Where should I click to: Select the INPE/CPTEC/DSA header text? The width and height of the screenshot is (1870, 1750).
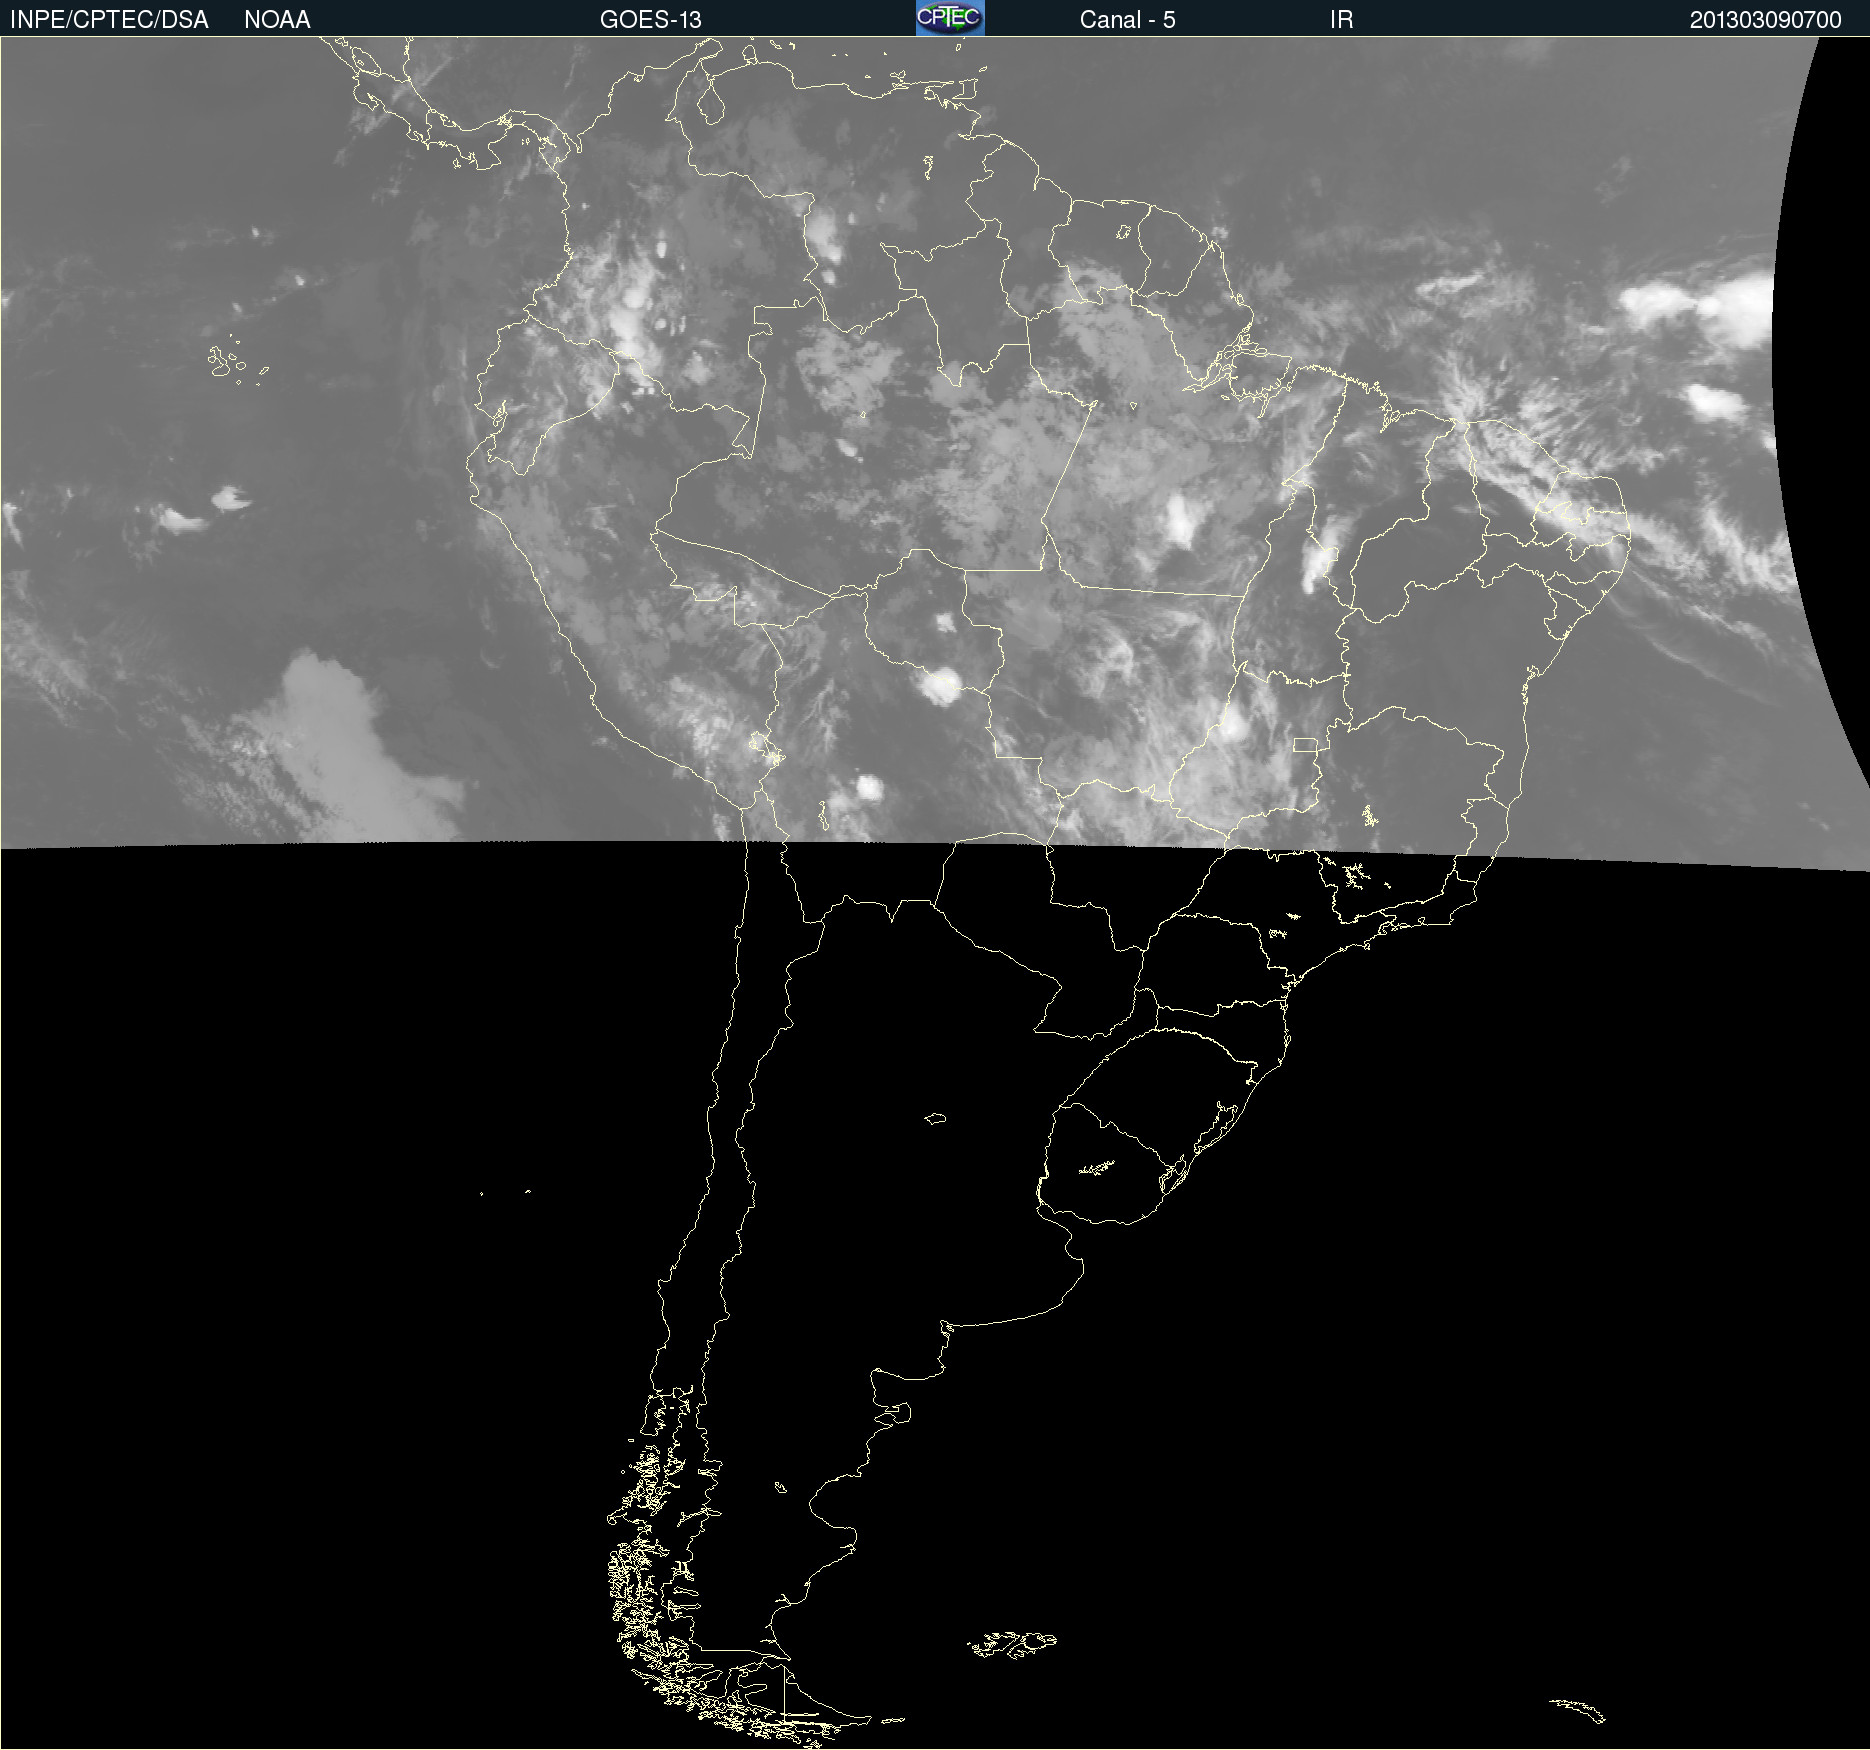109,20
